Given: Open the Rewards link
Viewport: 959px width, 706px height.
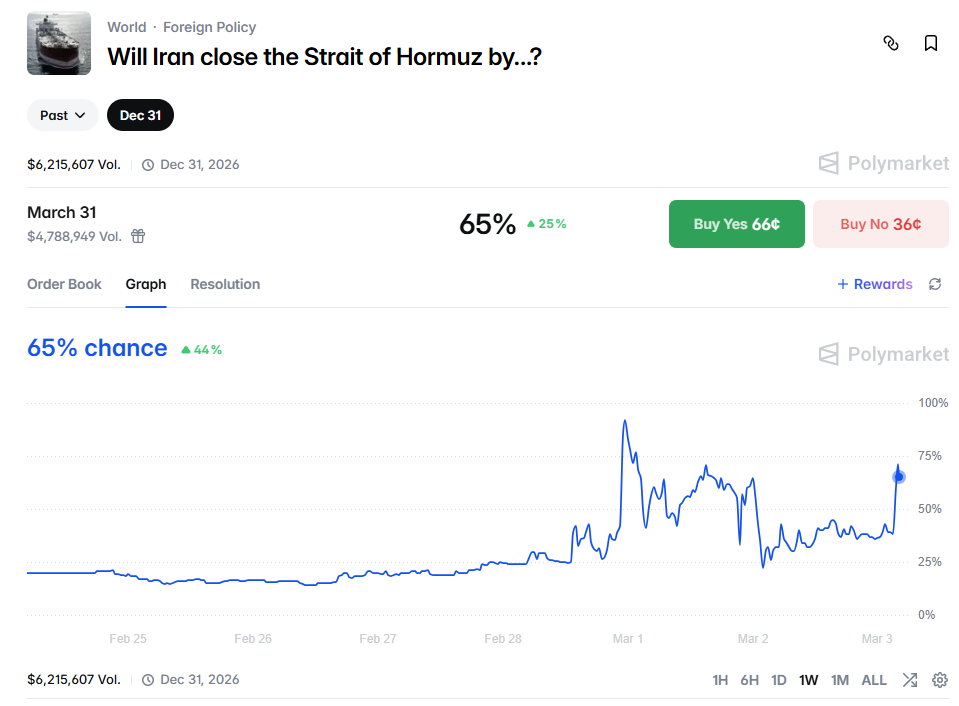Looking at the screenshot, I should coord(875,284).
